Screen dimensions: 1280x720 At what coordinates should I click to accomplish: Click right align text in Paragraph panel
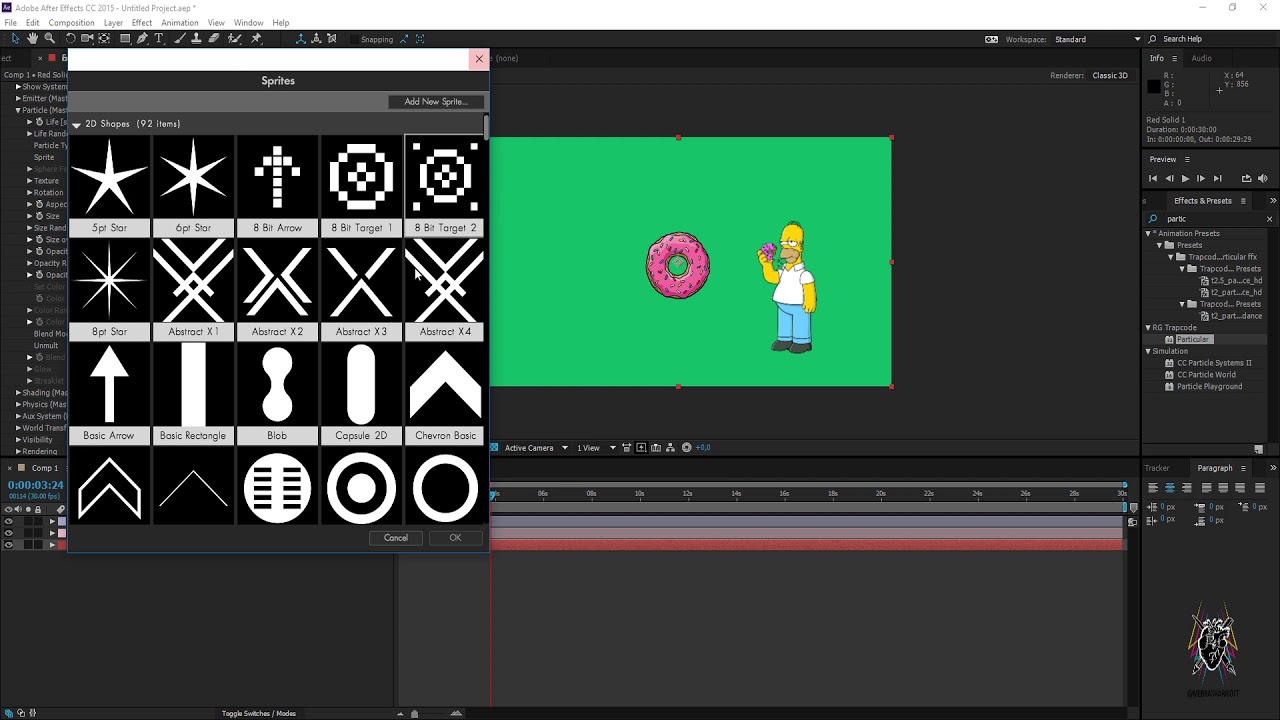(x=1186, y=488)
